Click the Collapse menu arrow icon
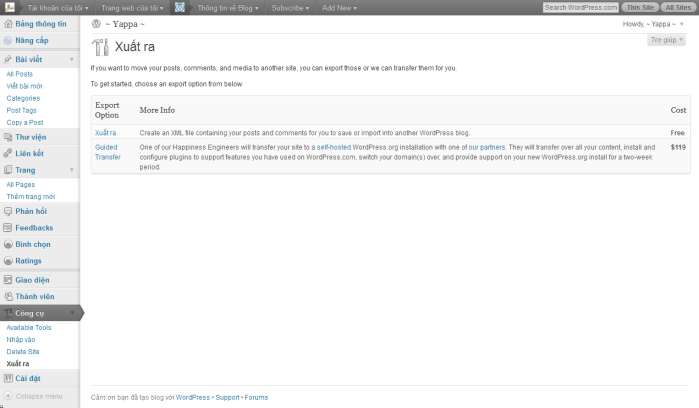699x408 pixels. (8, 397)
